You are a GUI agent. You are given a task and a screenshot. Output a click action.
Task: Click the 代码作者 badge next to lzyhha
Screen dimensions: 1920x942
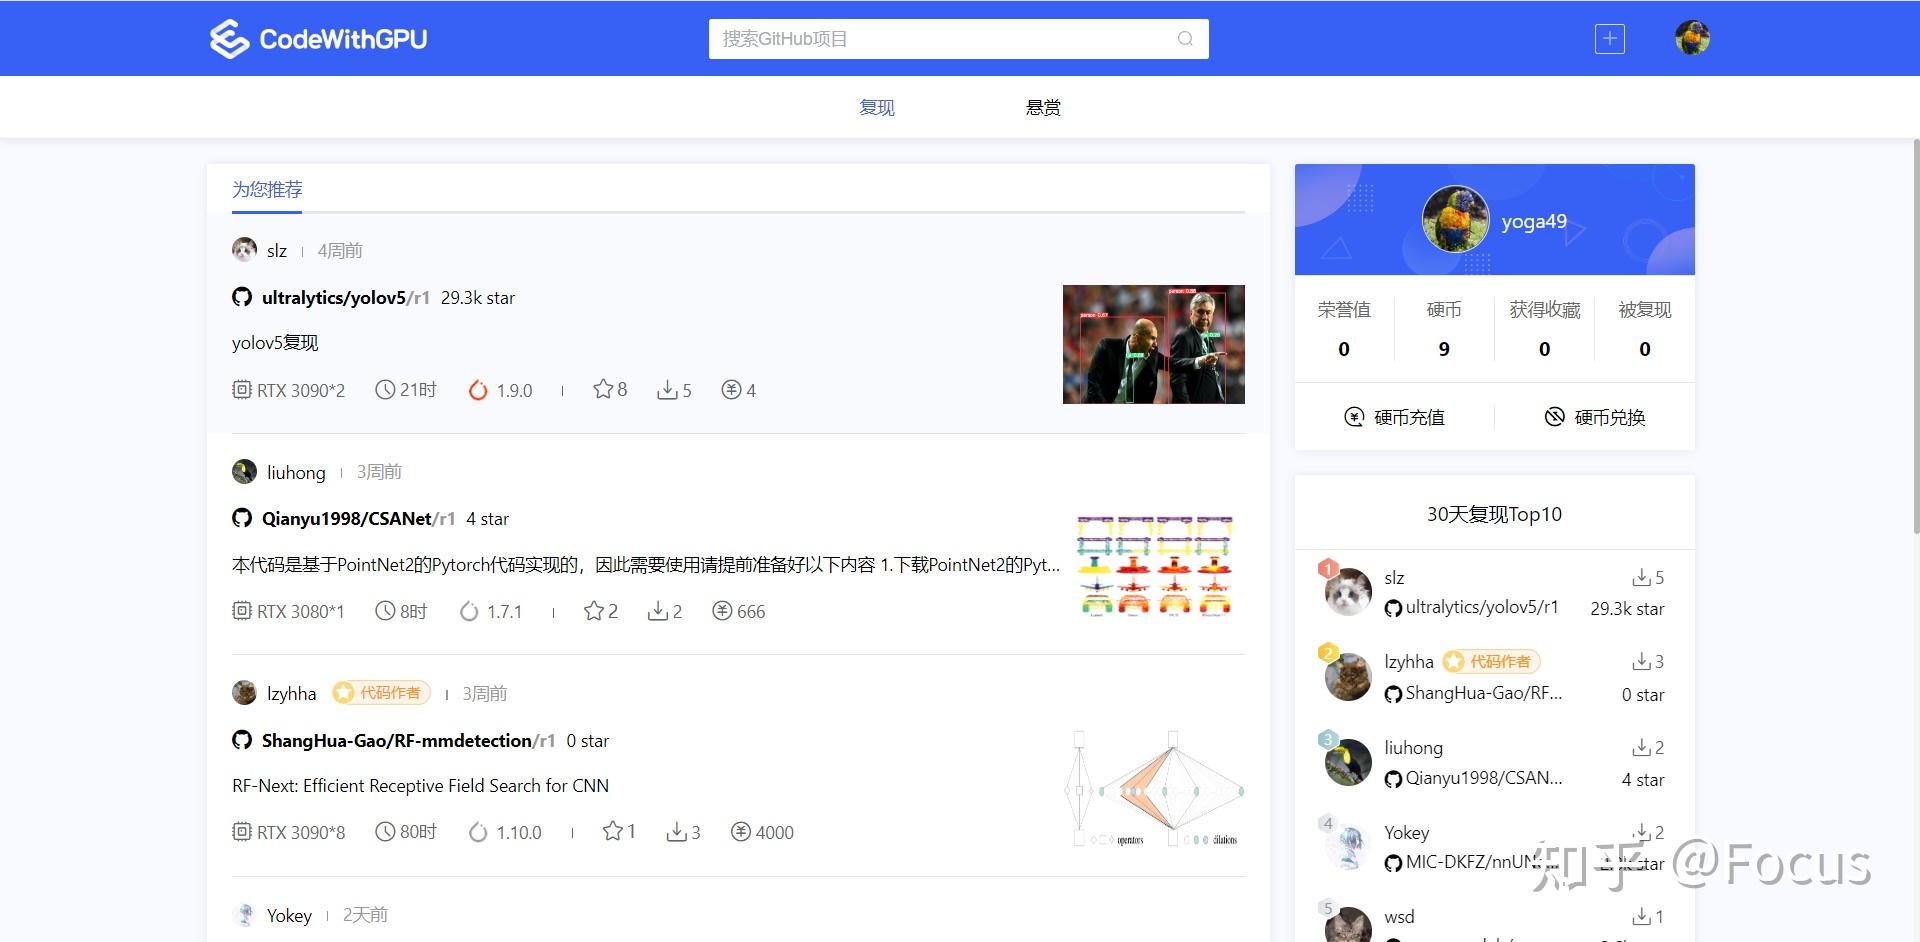[380, 692]
